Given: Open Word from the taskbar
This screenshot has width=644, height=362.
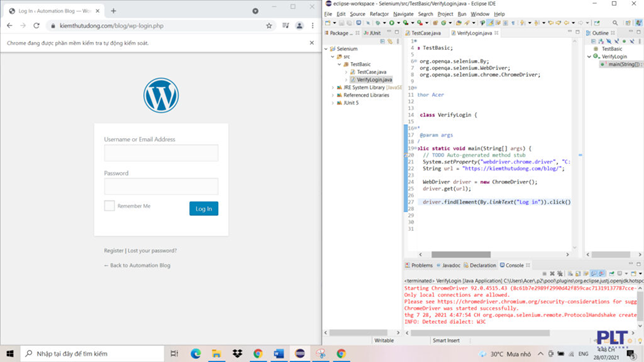Looking at the screenshot, I should [x=279, y=353].
